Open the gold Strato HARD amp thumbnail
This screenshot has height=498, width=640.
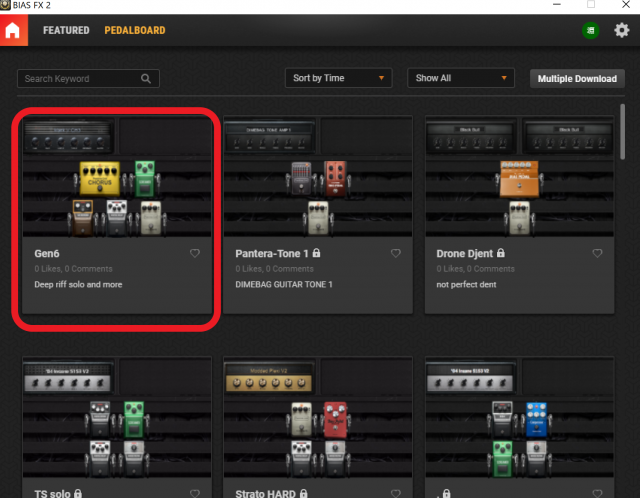point(269,378)
